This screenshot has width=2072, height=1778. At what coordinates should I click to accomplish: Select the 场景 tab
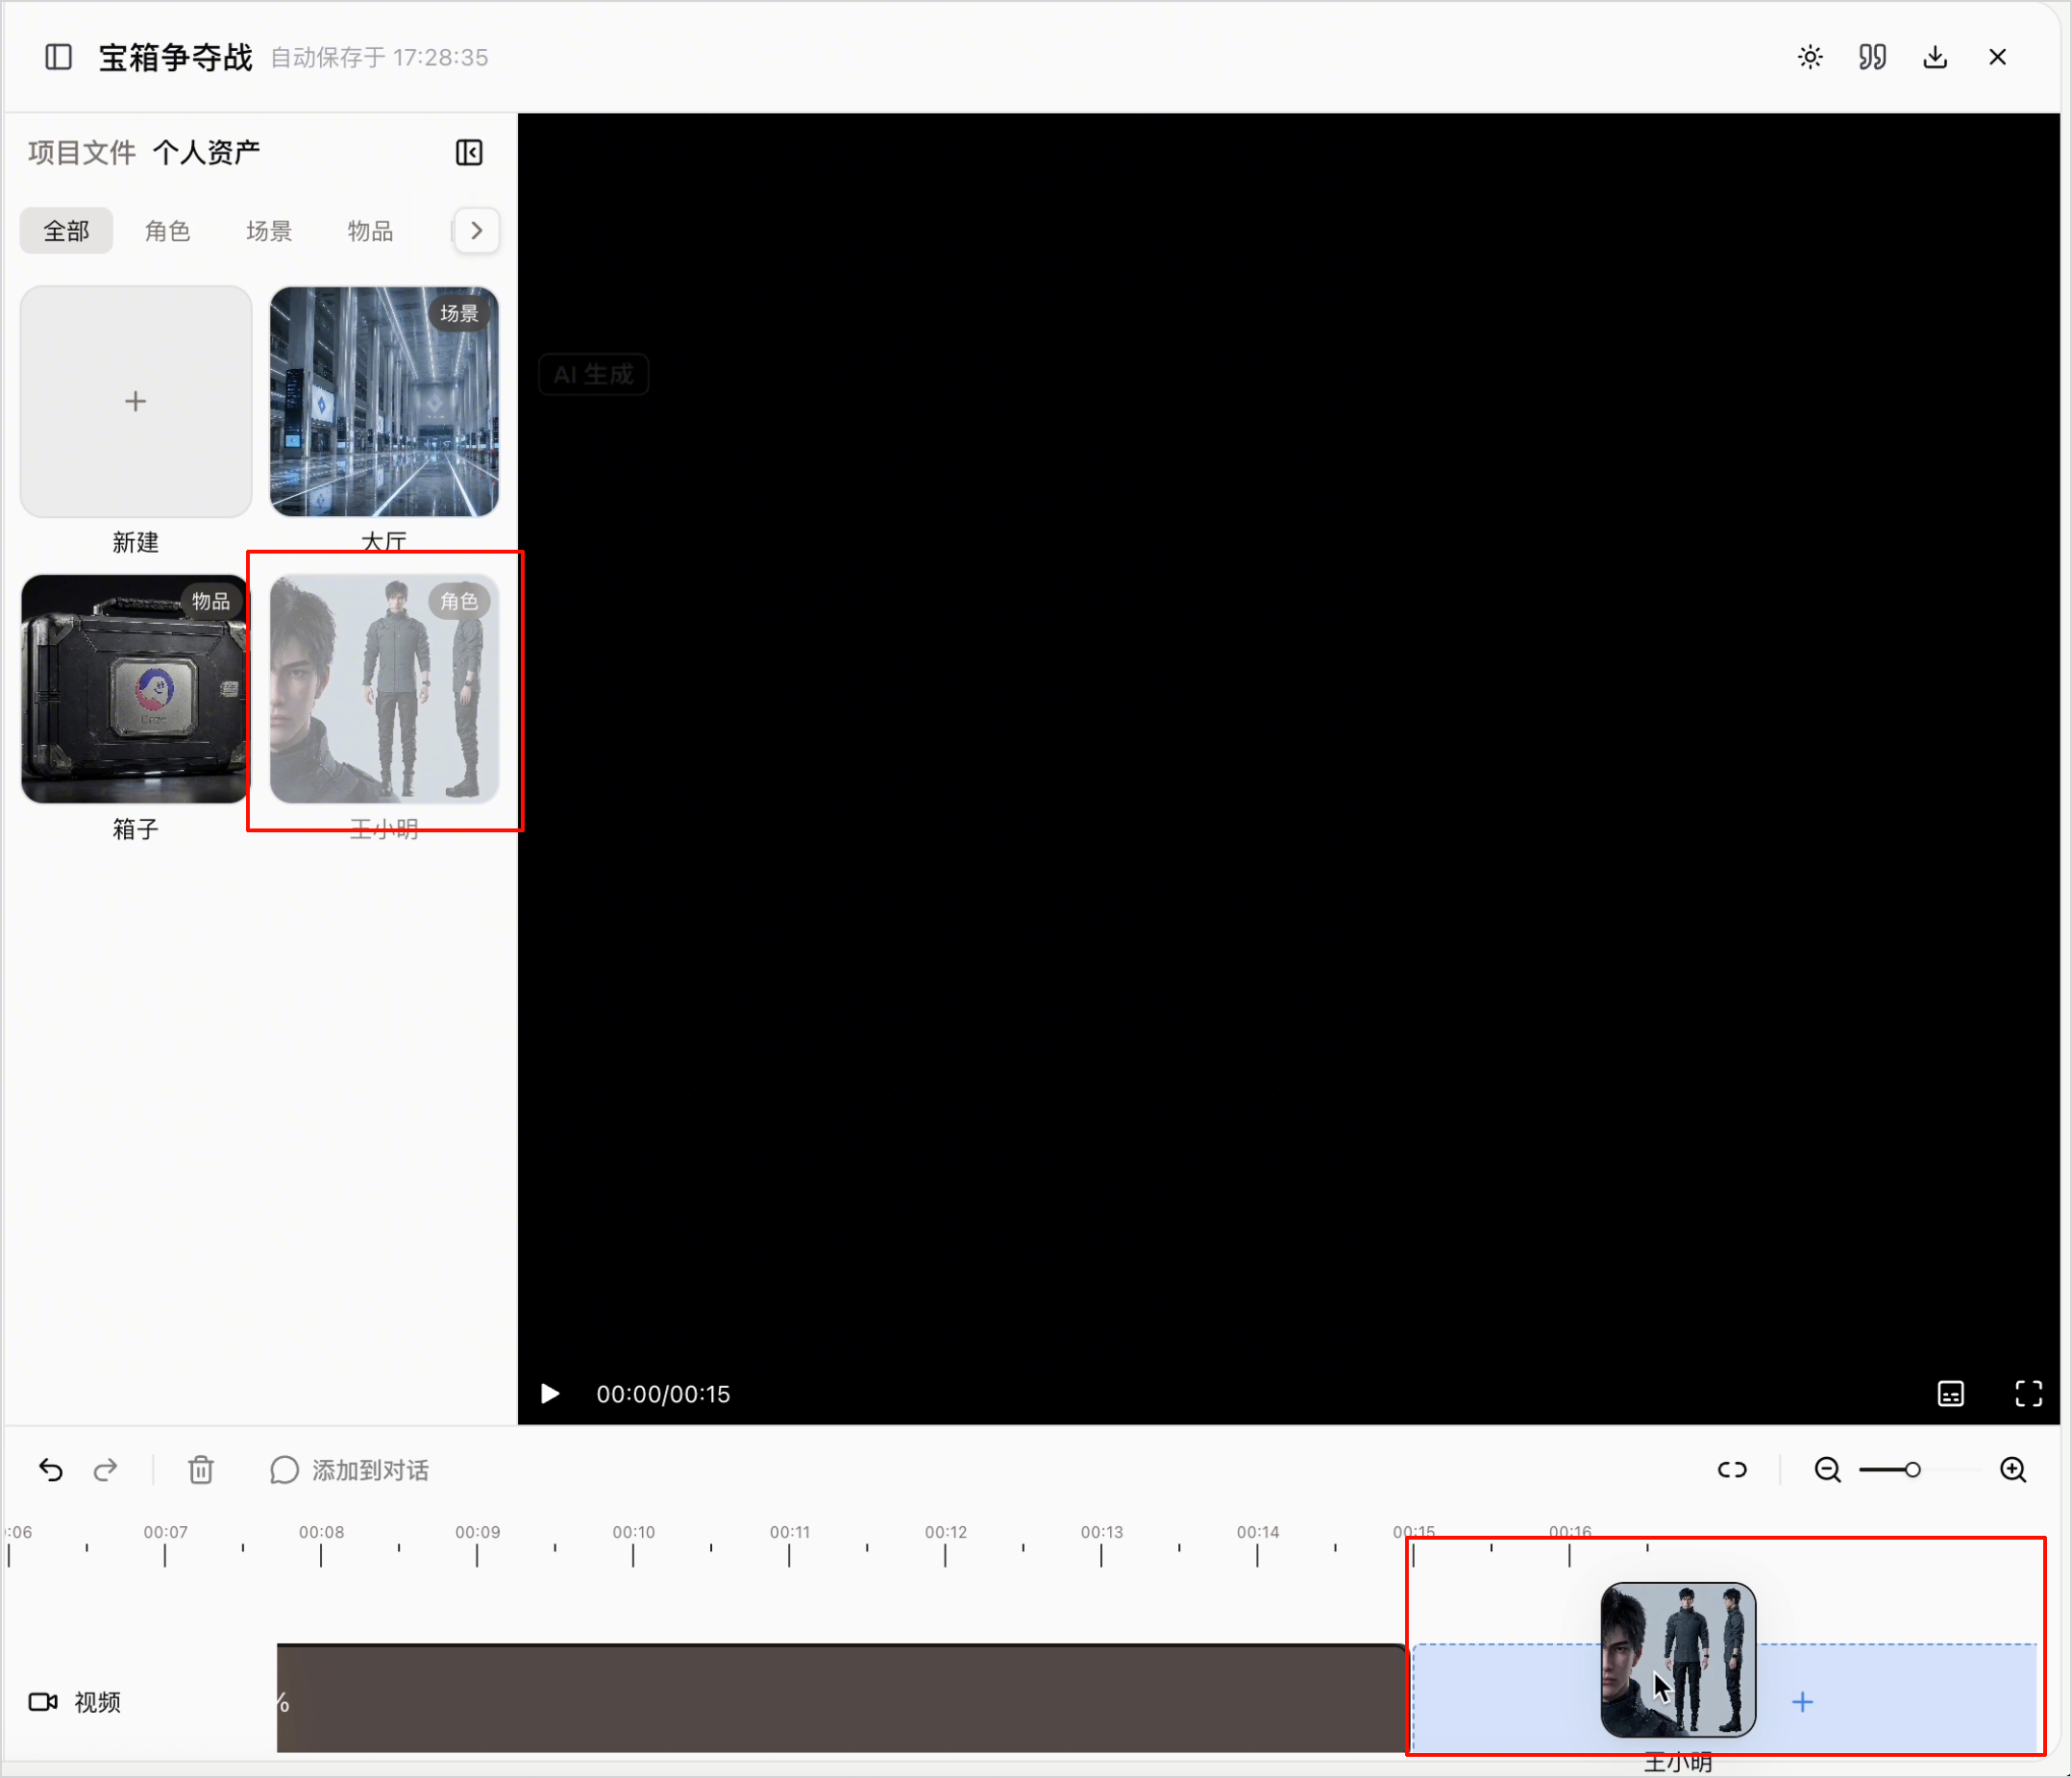tap(269, 231)
